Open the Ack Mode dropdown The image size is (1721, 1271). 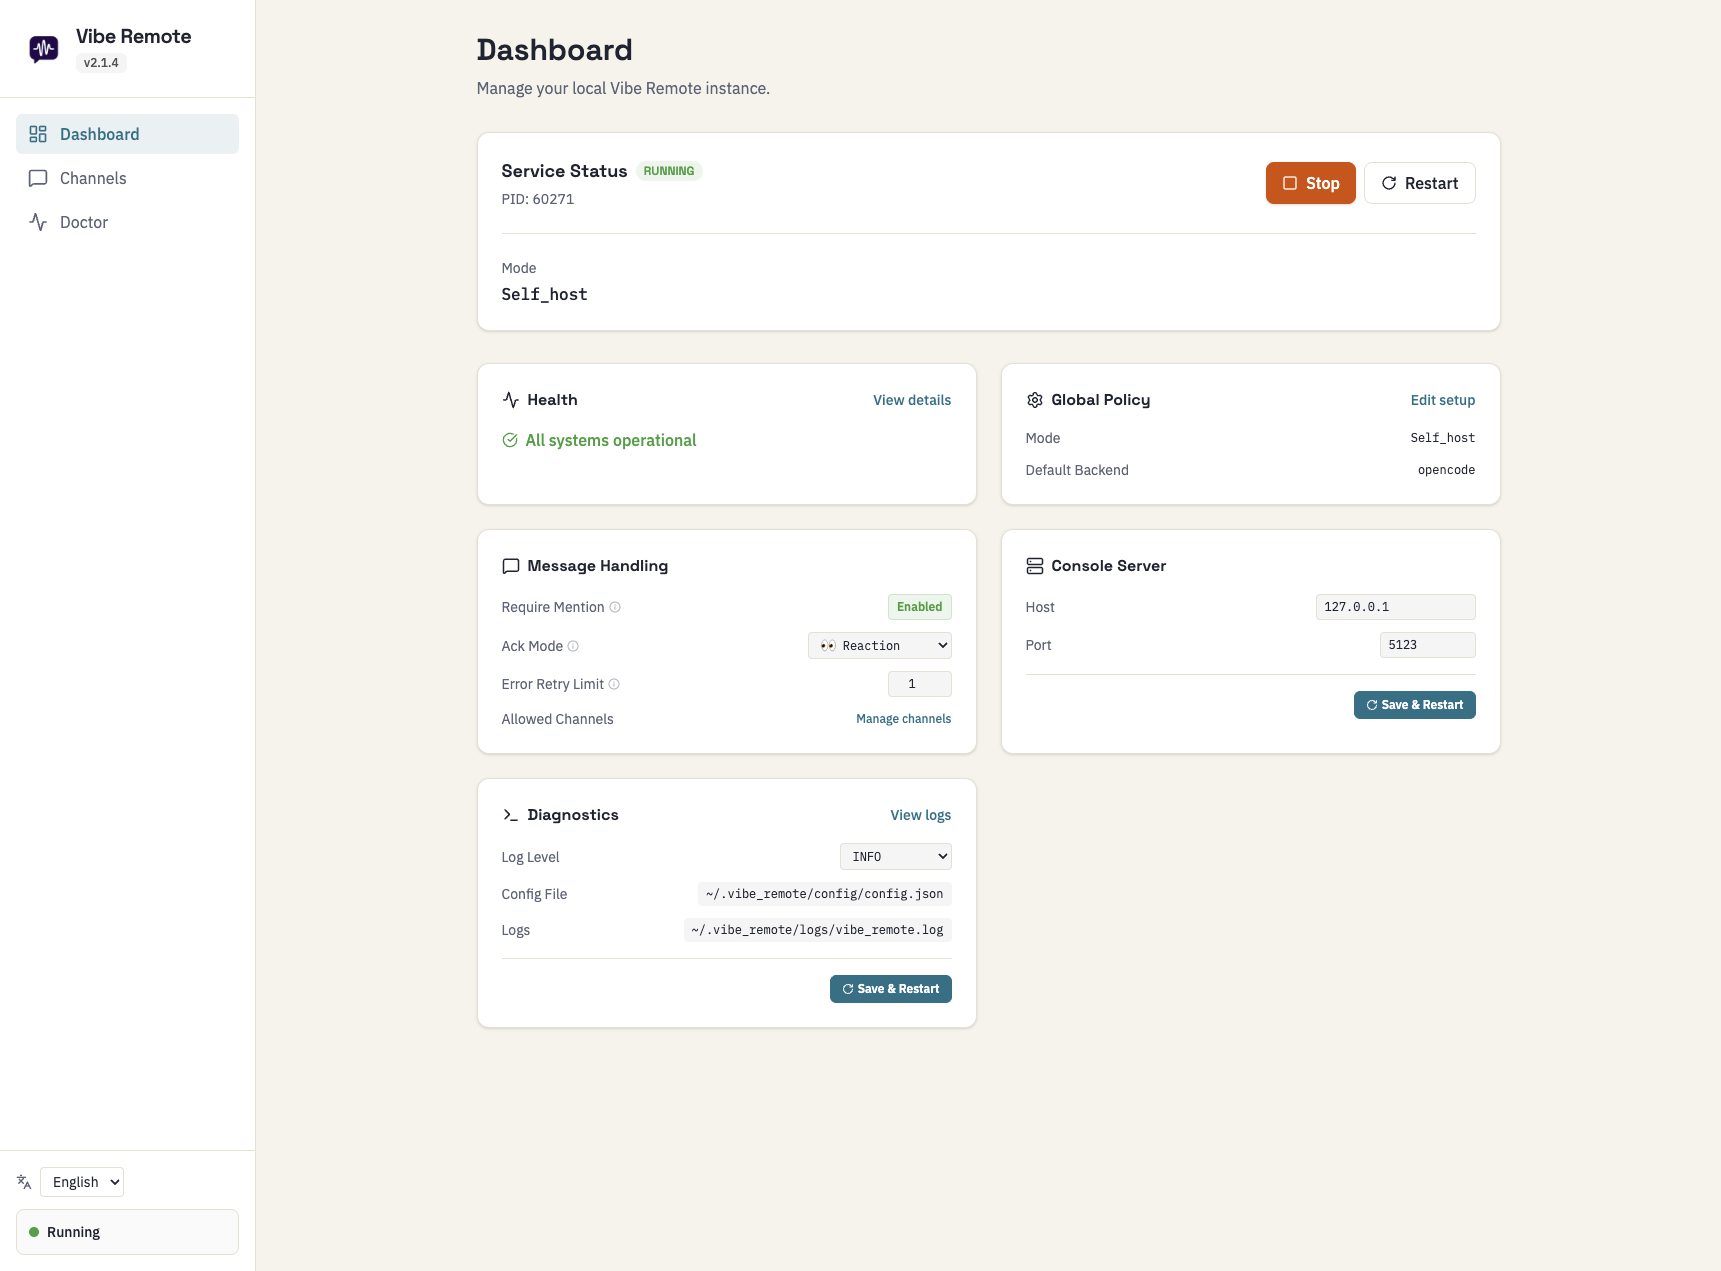[878, 645]
